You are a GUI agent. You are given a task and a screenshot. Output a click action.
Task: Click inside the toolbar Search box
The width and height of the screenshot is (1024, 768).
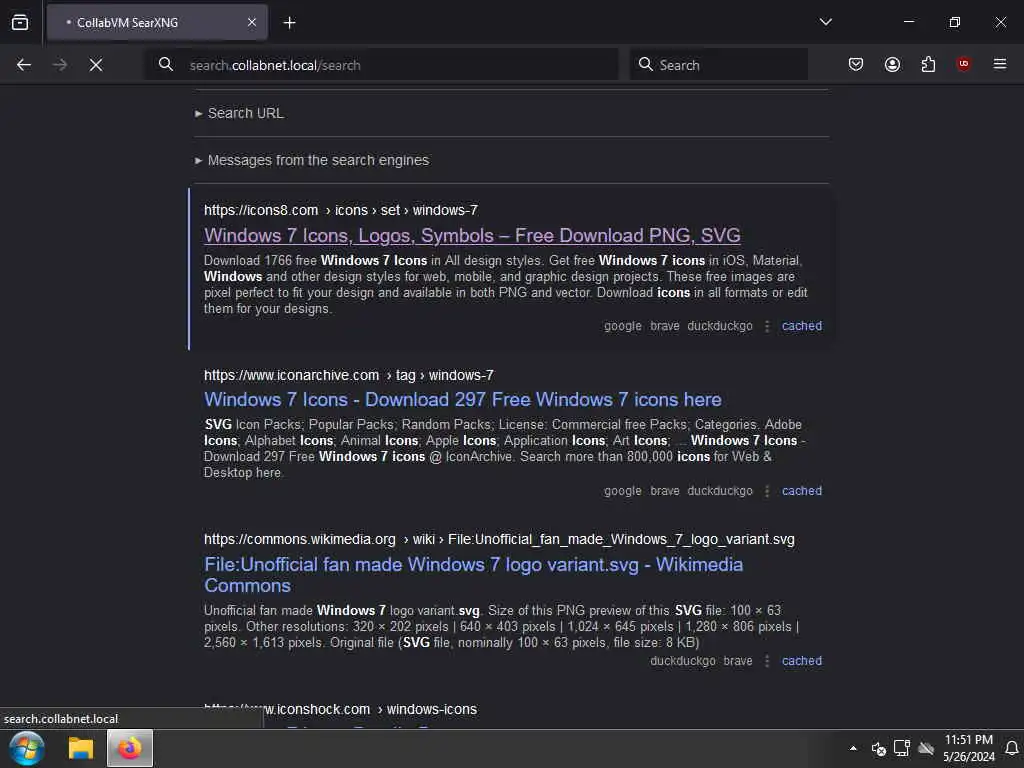[x=718, y=65]
